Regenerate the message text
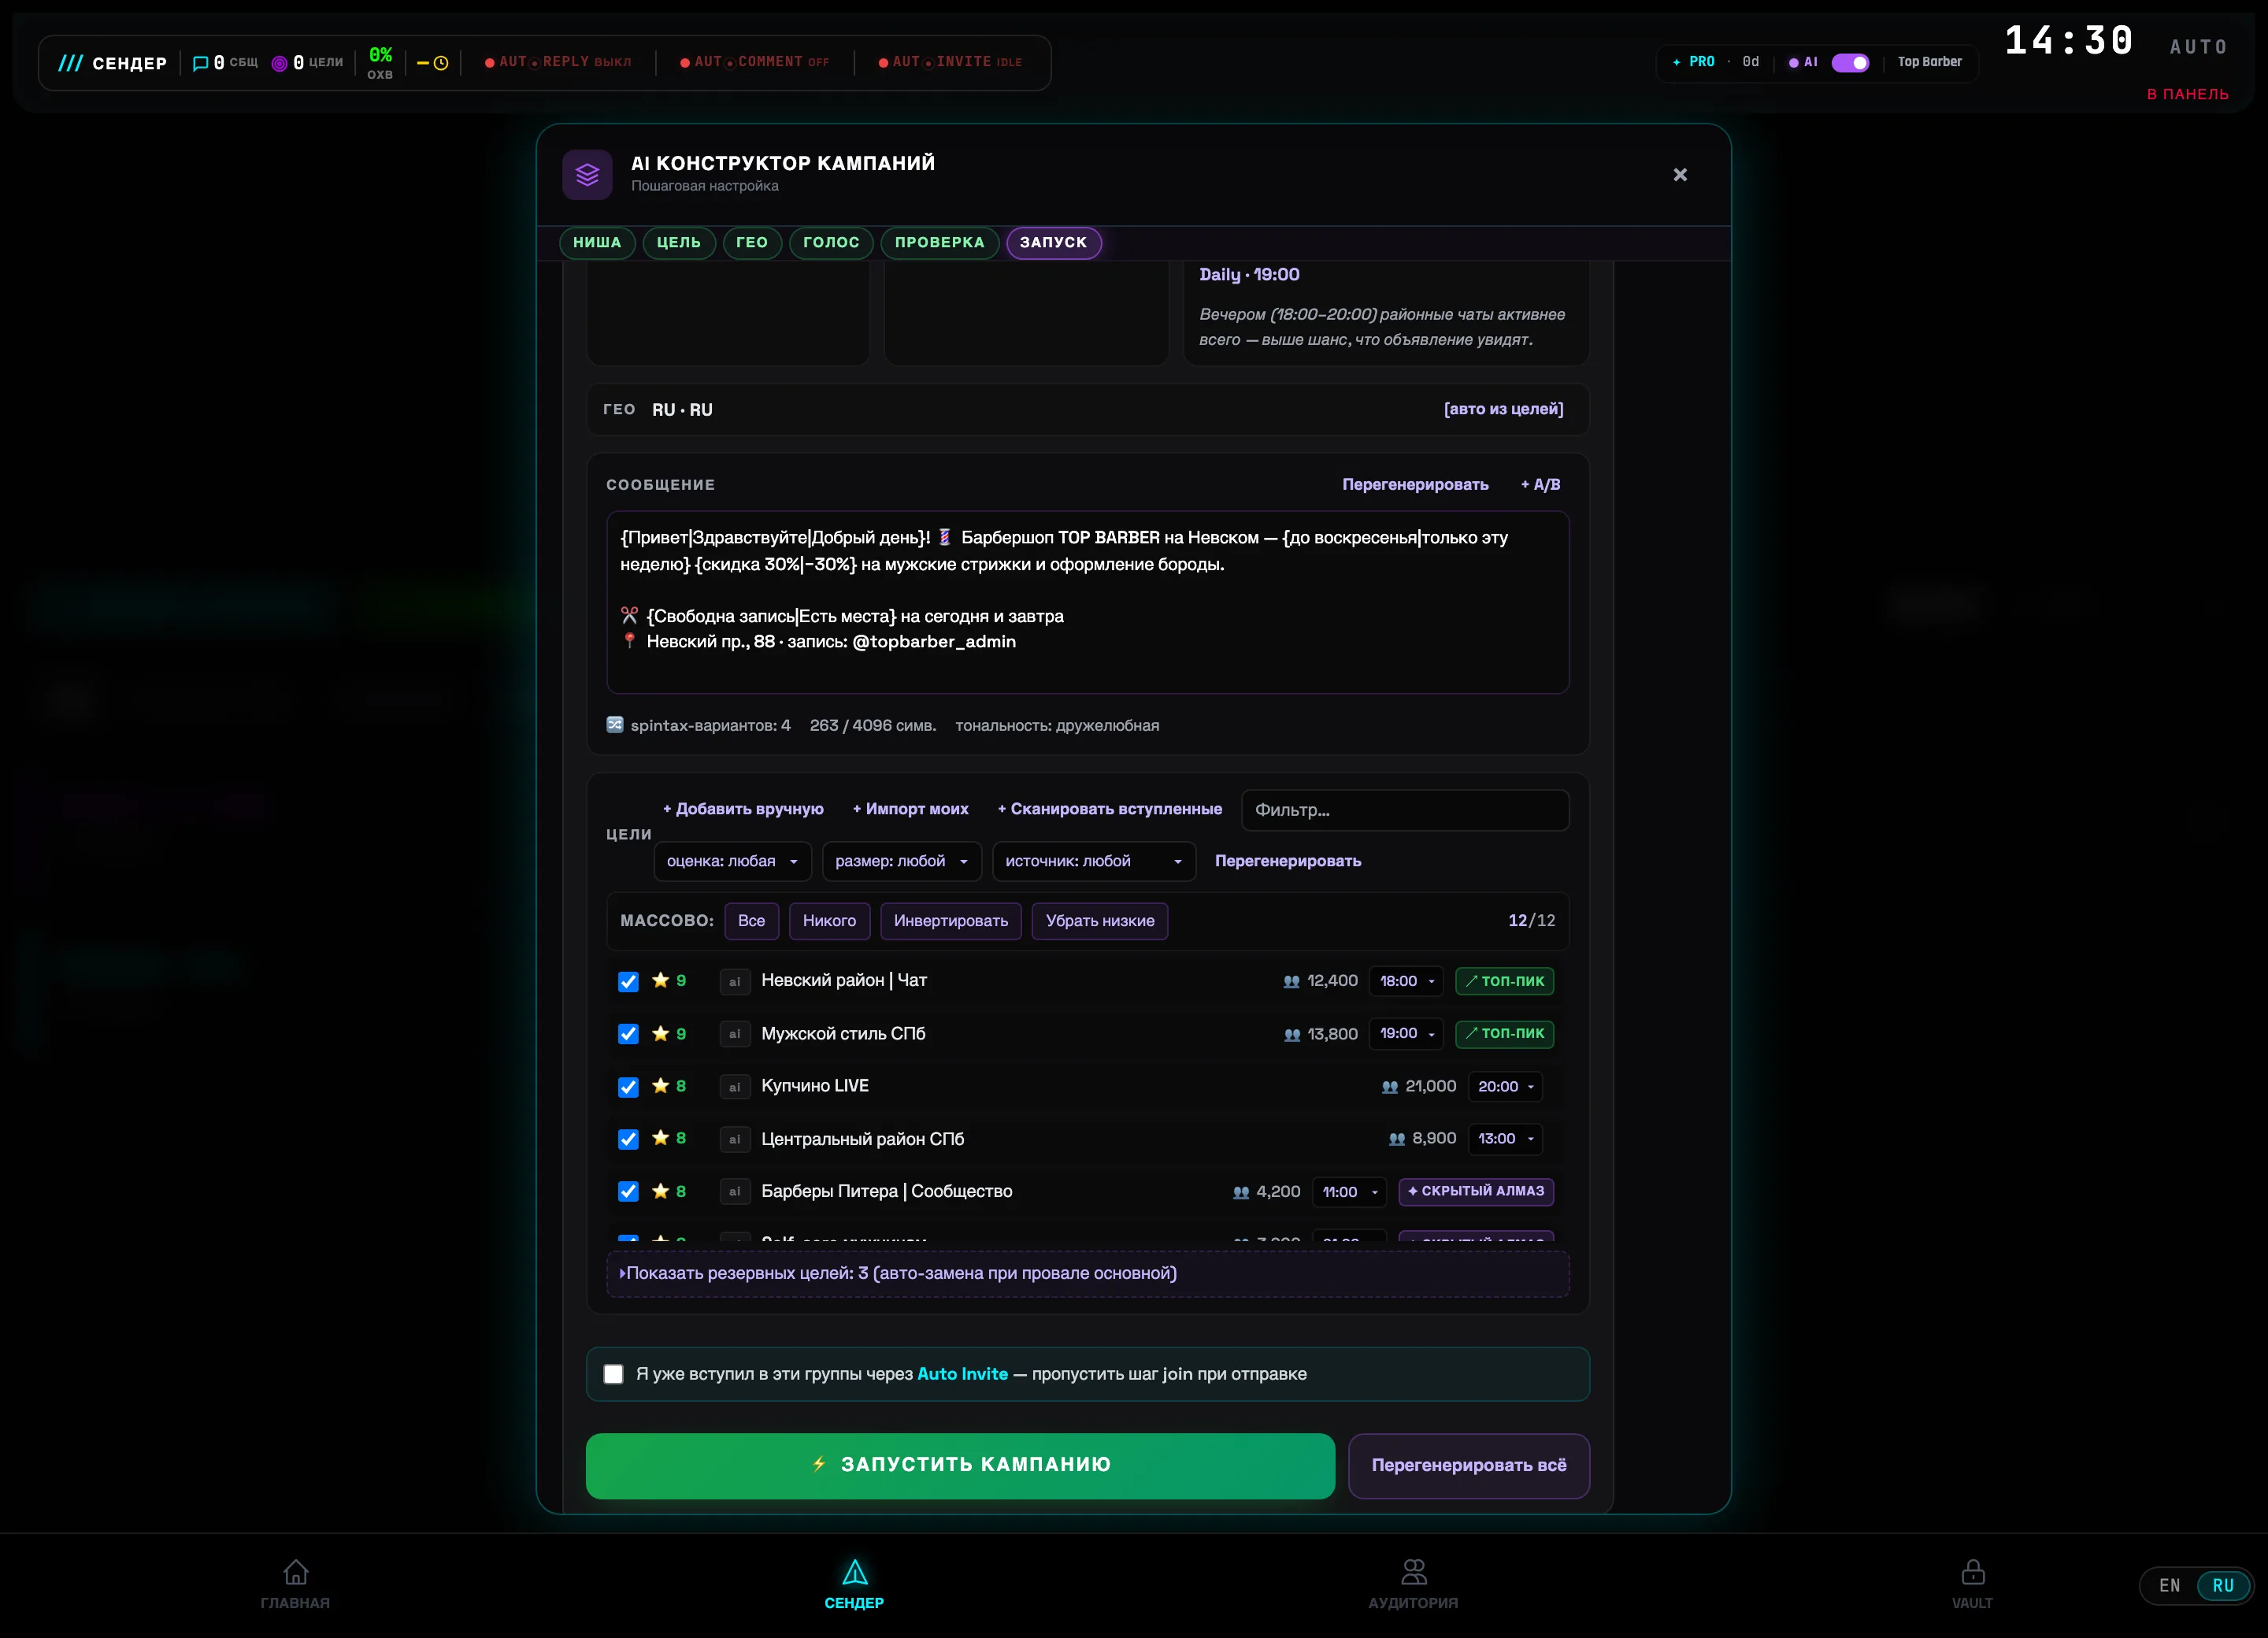 click(1415, 484)
